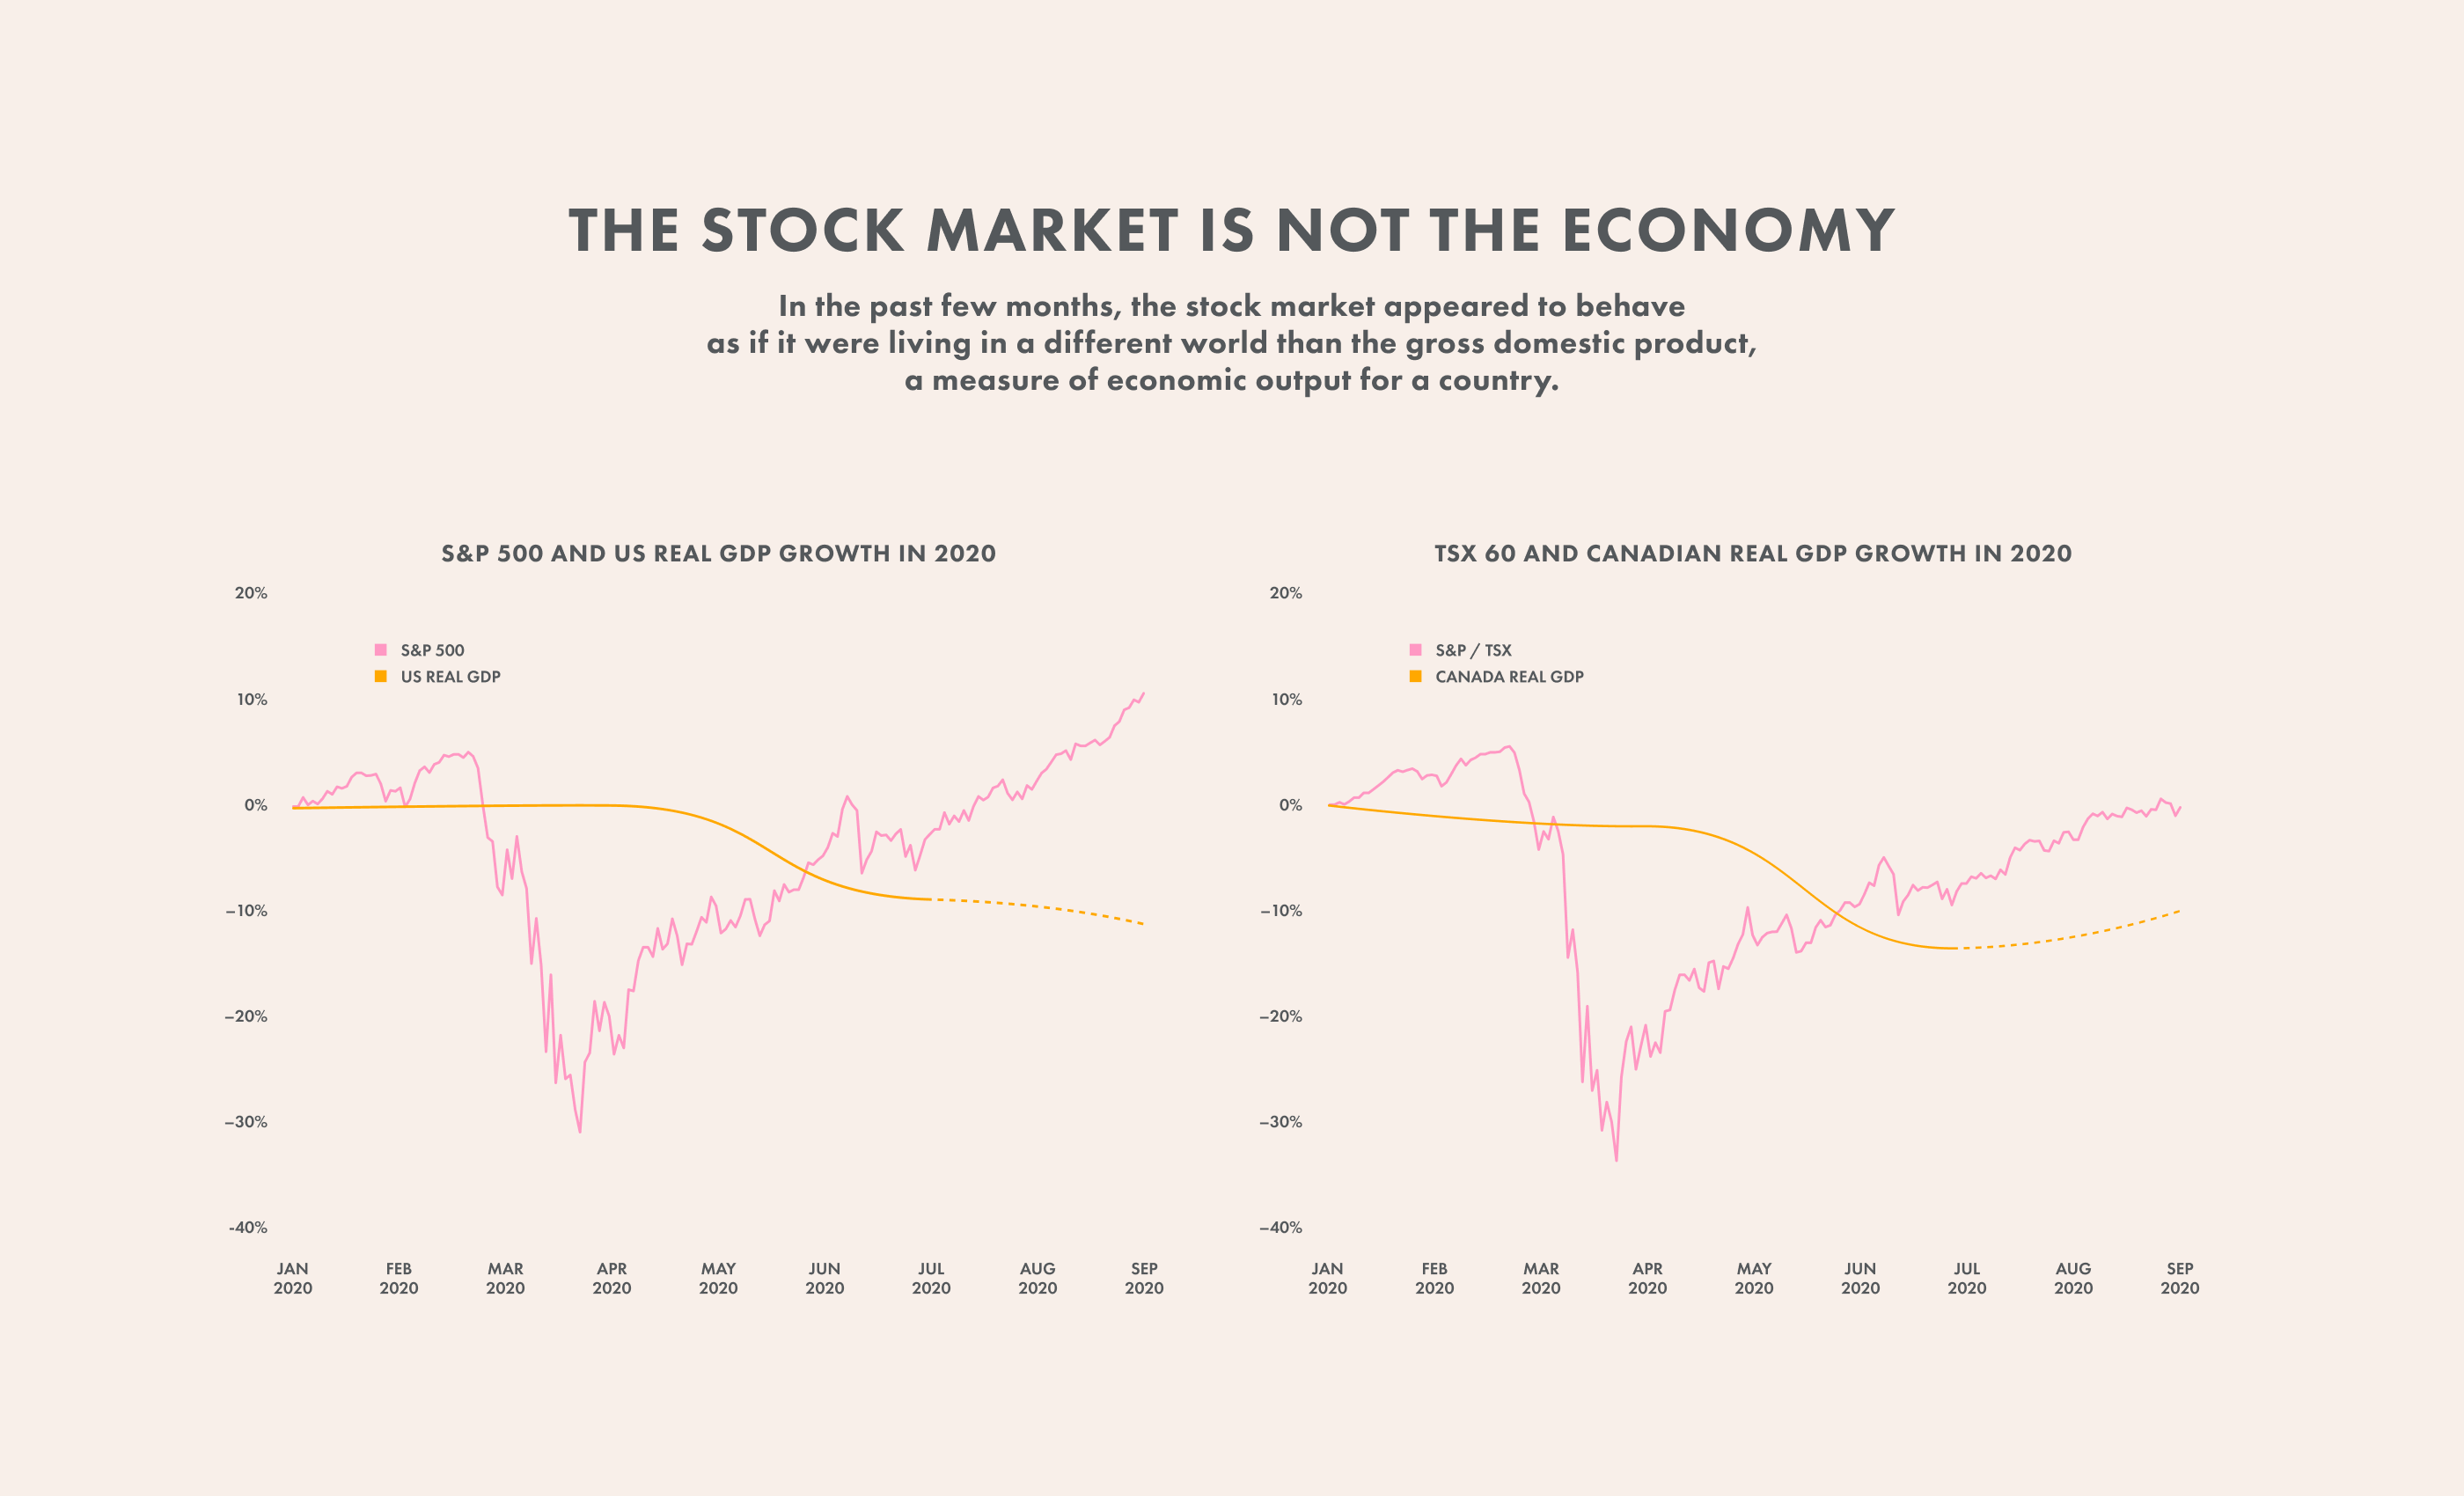This screenshot has width=2464, height=1496.
Task: Click the SEP 2020 label on left chart
Action: coord(1144,1278)
